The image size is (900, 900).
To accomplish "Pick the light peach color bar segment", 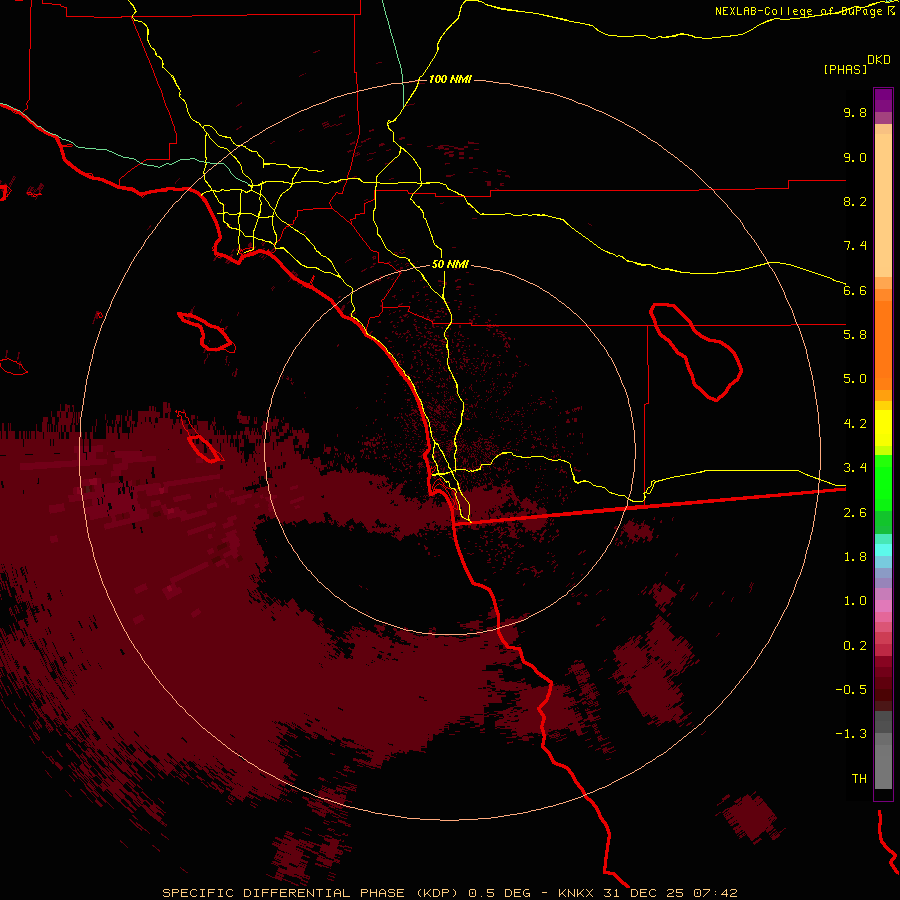I will tap(883, 205).
